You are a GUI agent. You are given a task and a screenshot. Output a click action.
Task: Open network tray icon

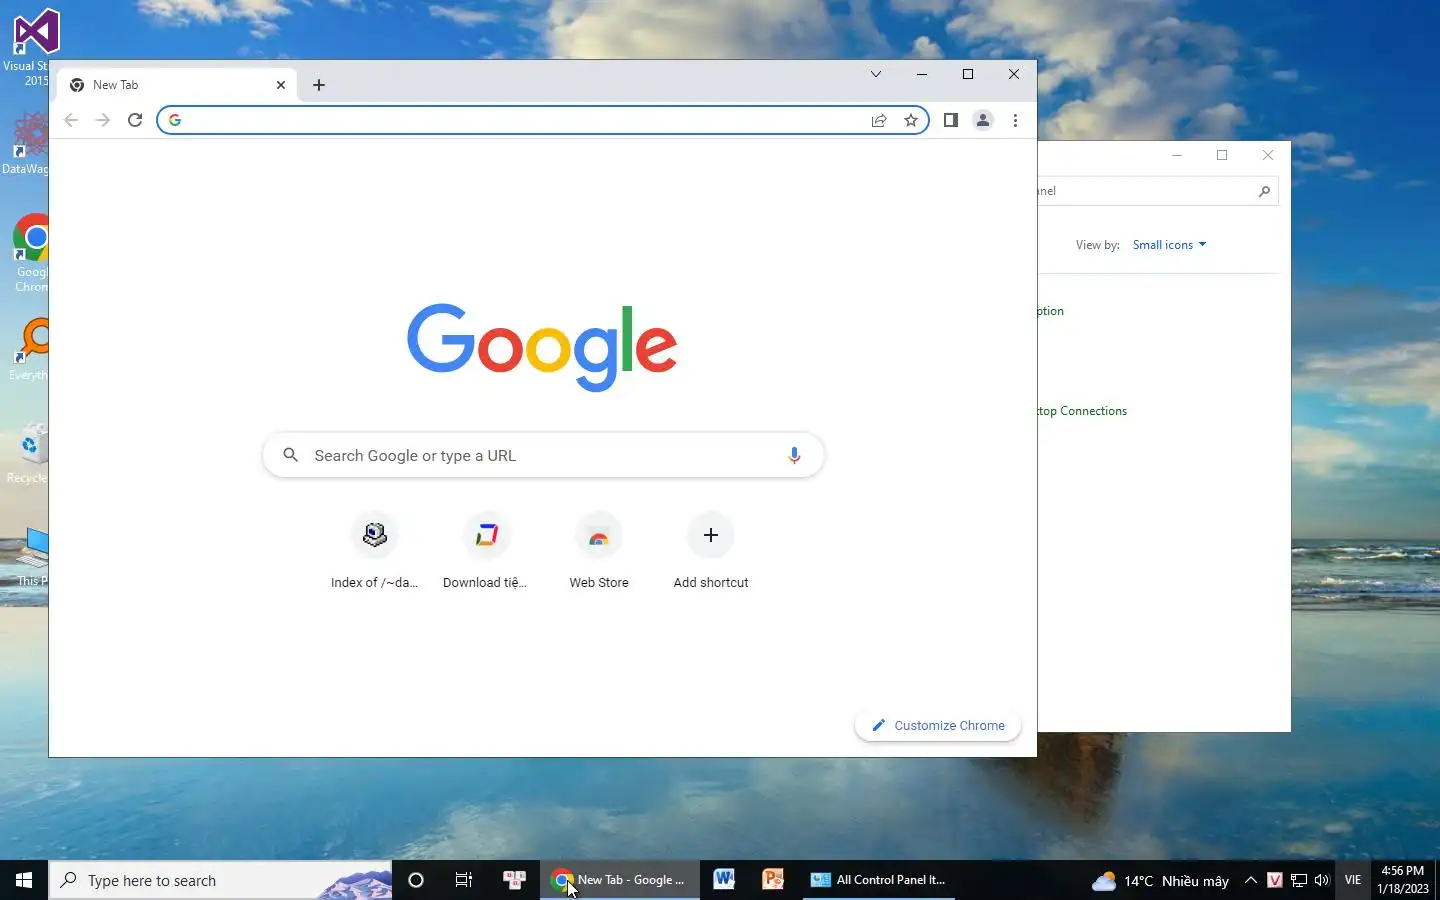tap(1299, 880)
